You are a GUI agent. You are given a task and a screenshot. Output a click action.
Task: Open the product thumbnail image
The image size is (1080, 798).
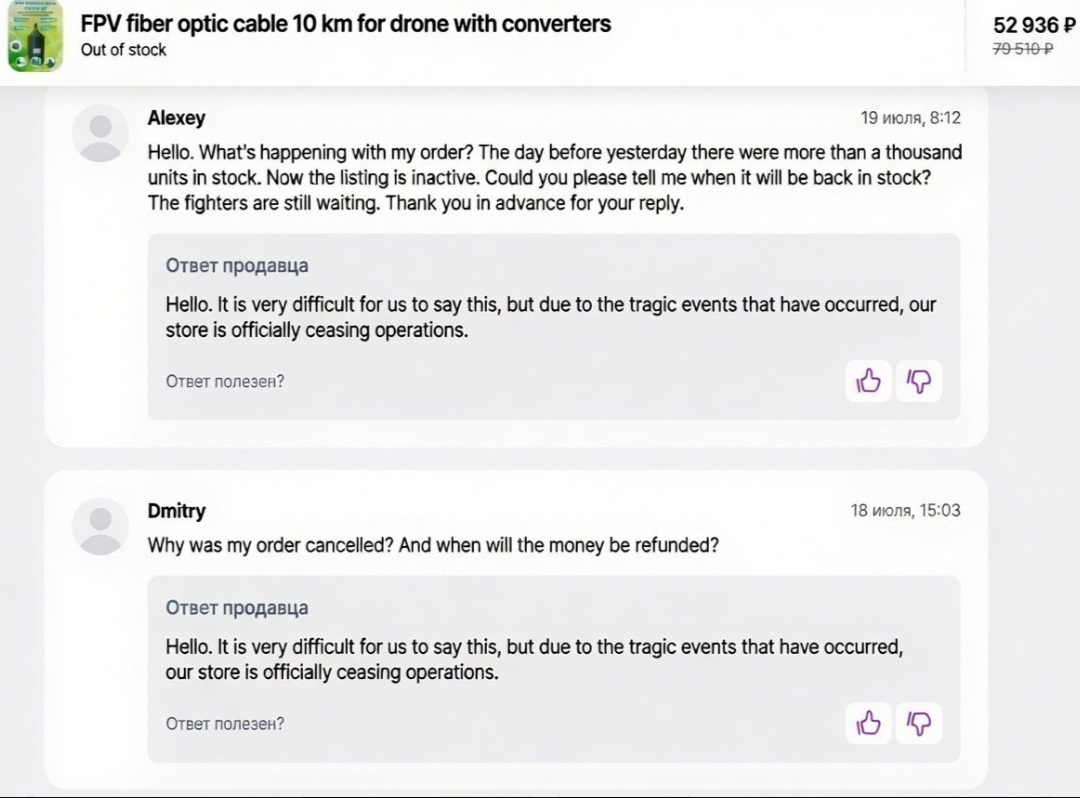point(35,36)
